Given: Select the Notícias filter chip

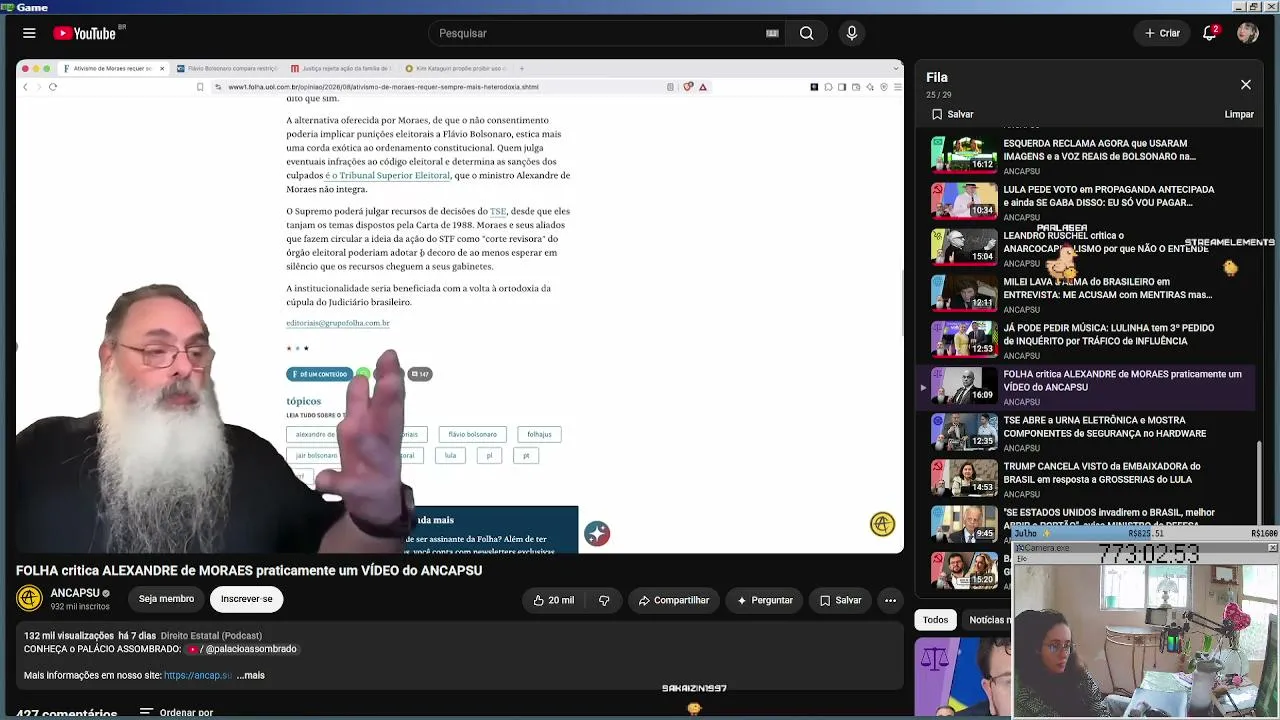Looking at the screenshot, I should click(x=989, y=620).
